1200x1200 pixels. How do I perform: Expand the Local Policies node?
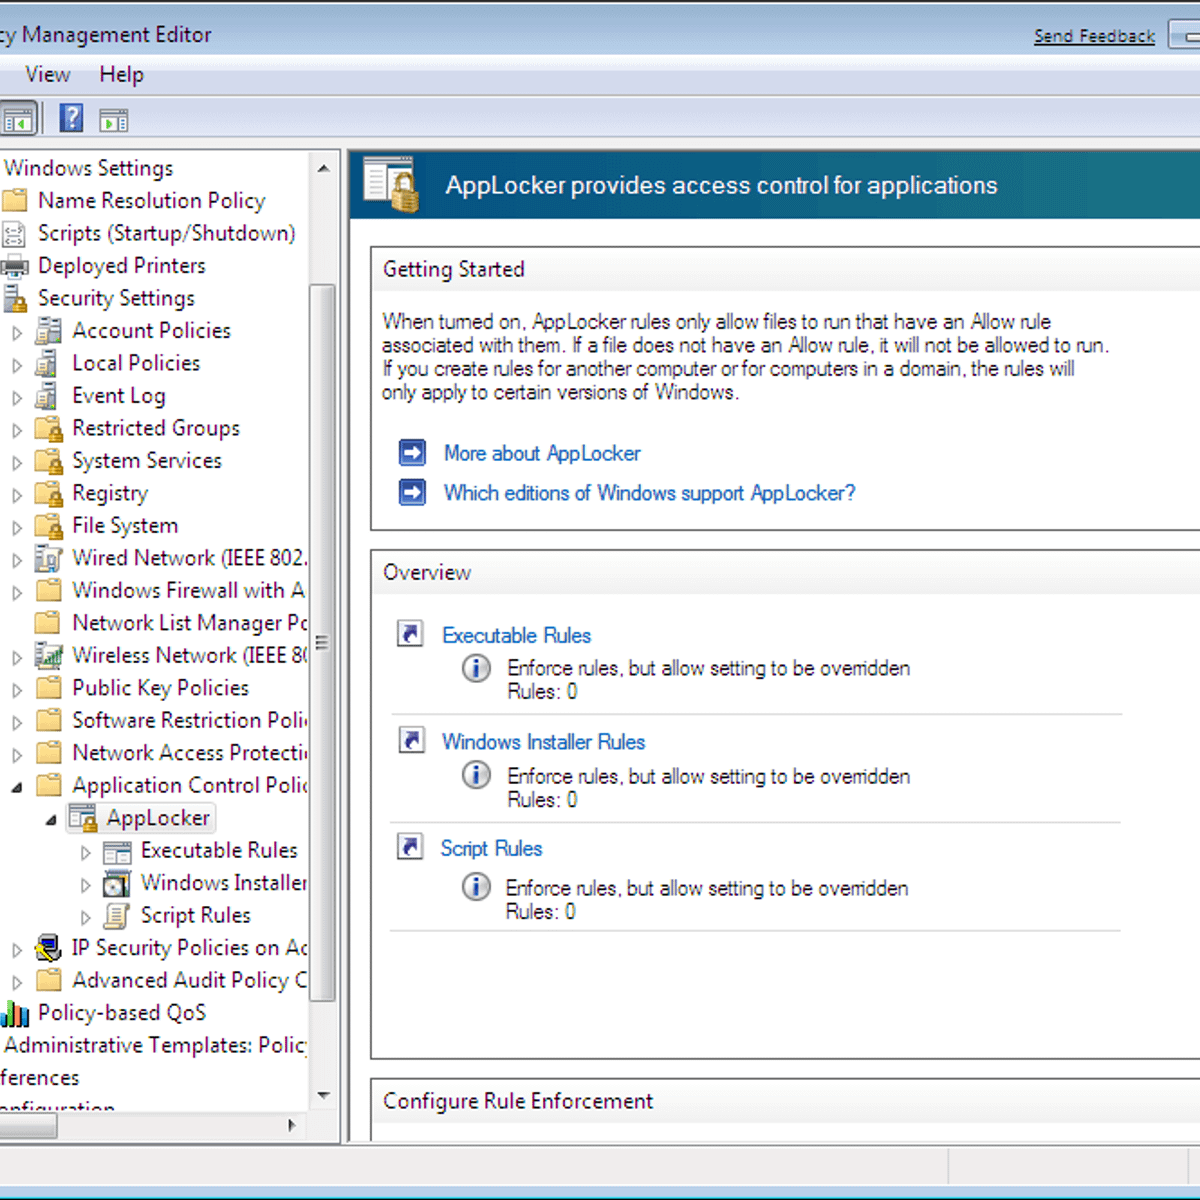pos(17,366)
